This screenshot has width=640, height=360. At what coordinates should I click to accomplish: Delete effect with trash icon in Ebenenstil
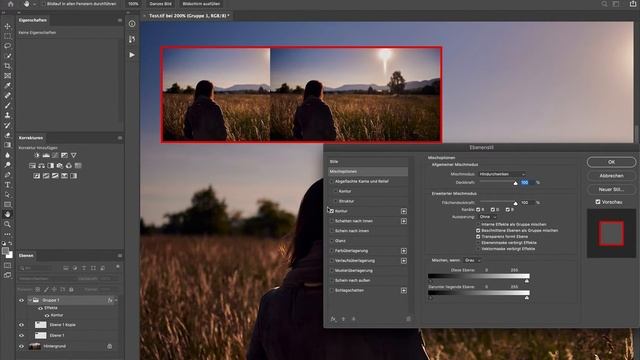(408, 319)
